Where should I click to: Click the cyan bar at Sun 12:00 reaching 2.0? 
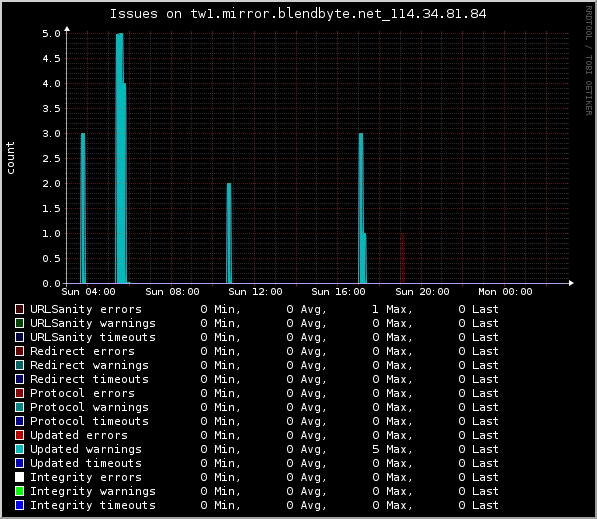pyautogui.click(x=229, y=233)
